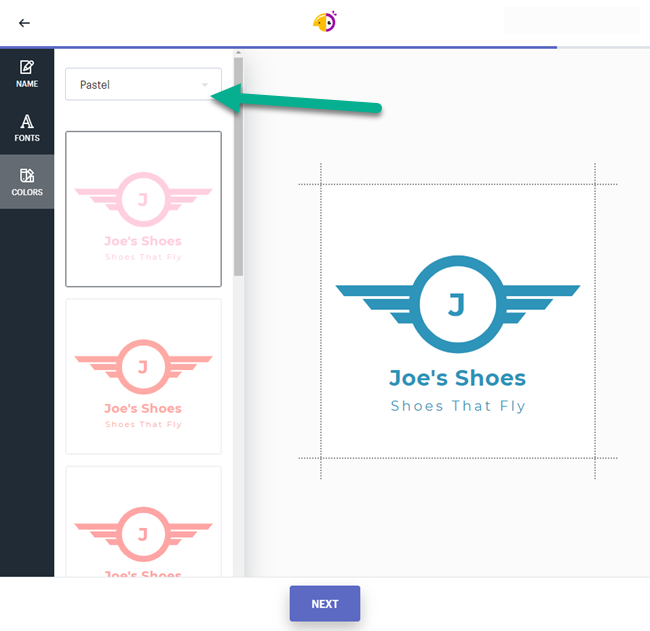Select the Colors section in the sidebar
This screenshot has width=650, height=631.
point(27,181)
